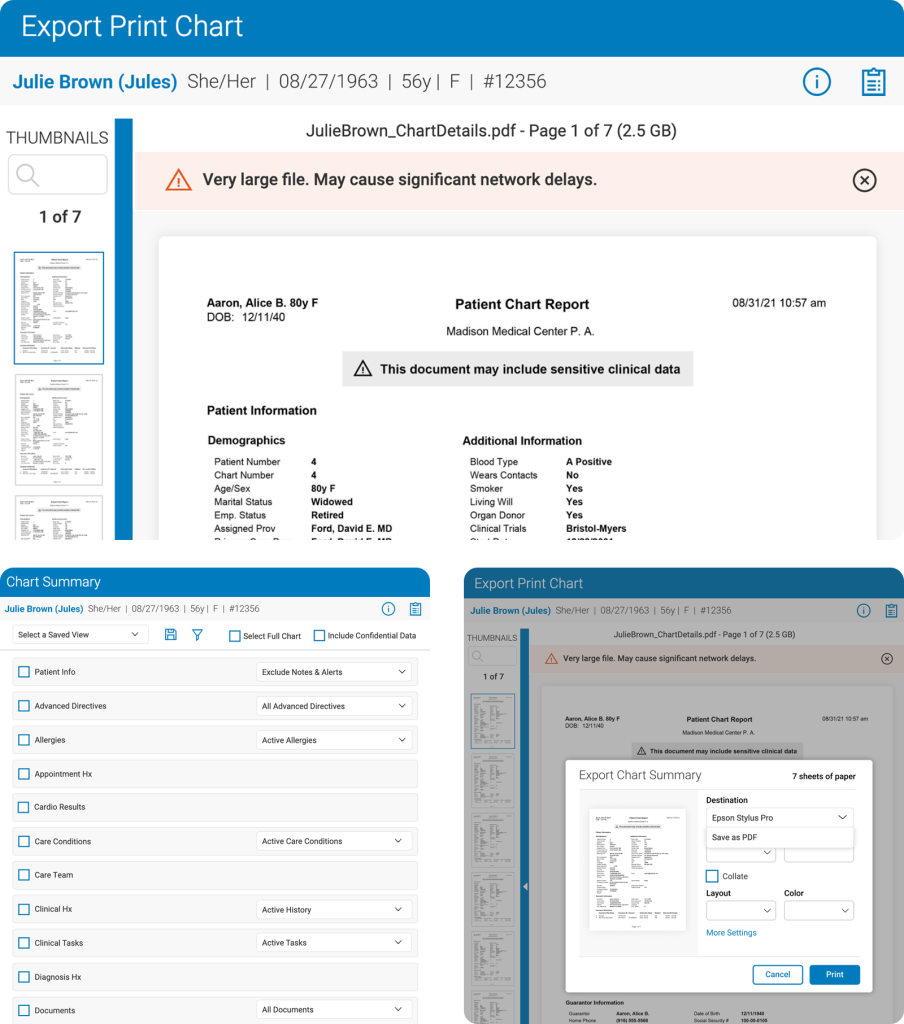Dismiss the large file warning in top panel
The height and width of the screenshot is (1024, 904).
[864, 180]
